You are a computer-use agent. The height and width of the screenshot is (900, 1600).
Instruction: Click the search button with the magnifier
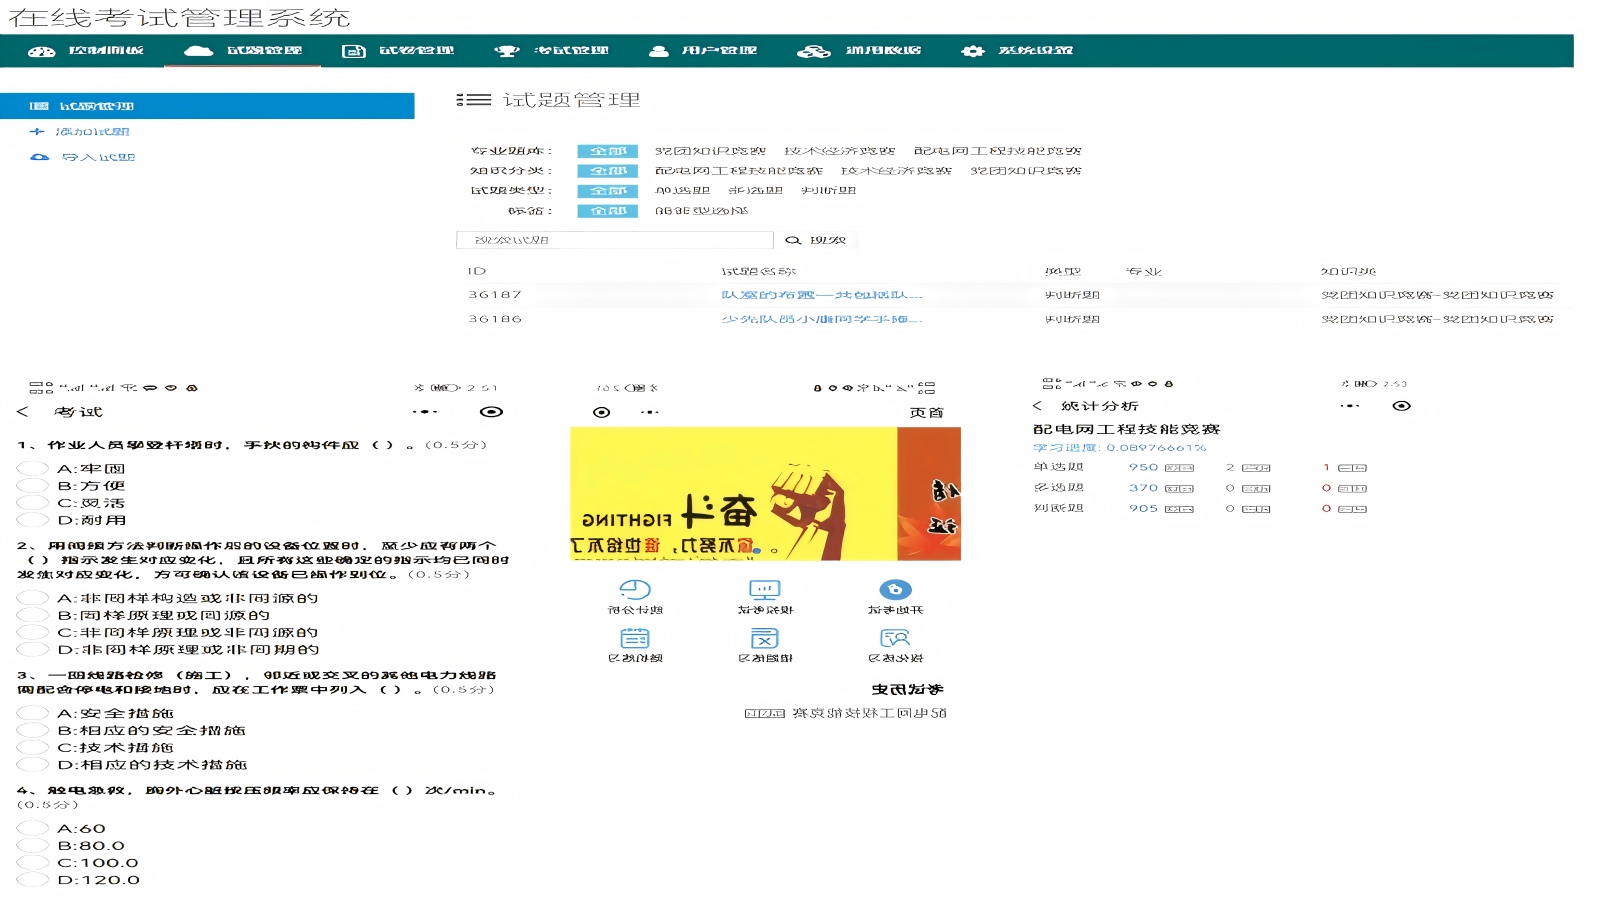pyautogui.click(x=816, y=240)
